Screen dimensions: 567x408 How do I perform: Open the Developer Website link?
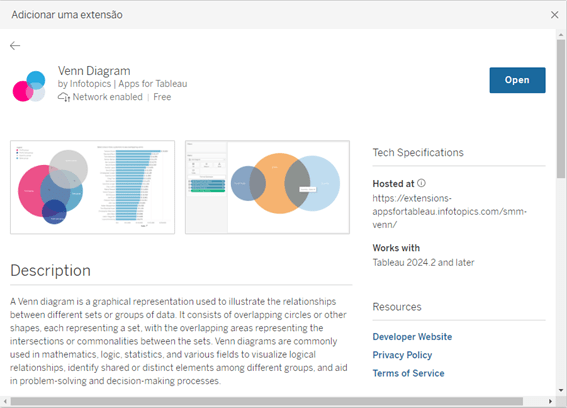pos(412,337)
